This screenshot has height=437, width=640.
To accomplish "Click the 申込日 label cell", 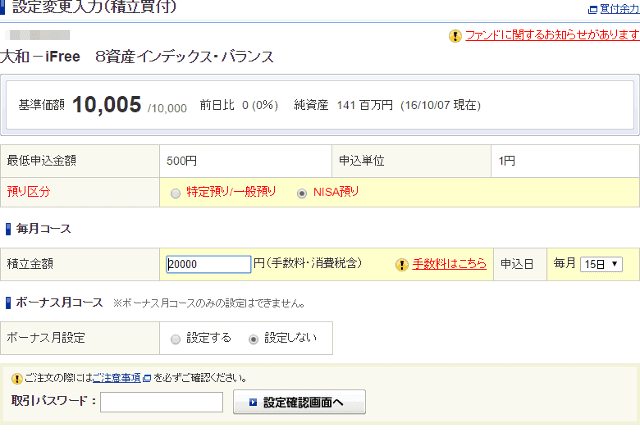I will [520, 264].
